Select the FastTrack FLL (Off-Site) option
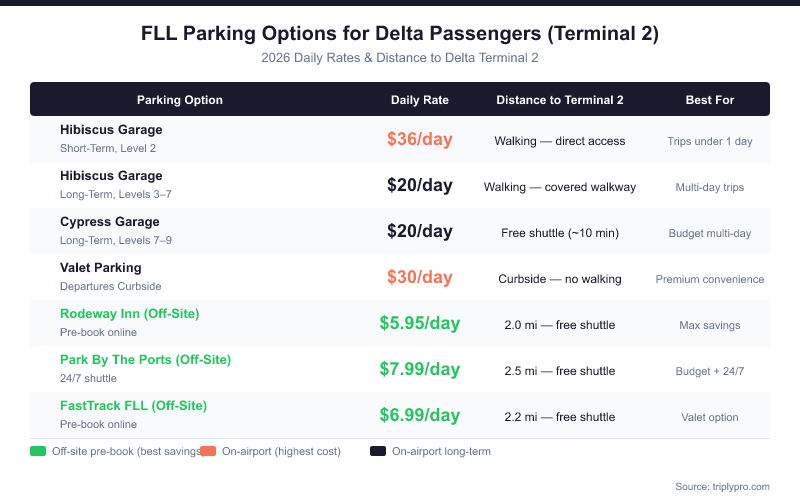The image size is (800, 500). click(x=133, y=406)
